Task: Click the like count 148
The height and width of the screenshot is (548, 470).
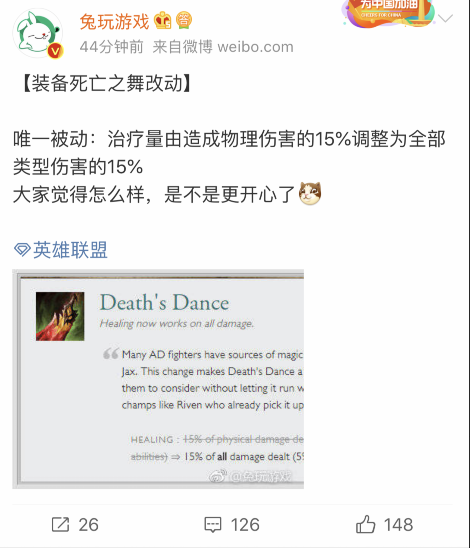Action: click(x=398, y=525)
